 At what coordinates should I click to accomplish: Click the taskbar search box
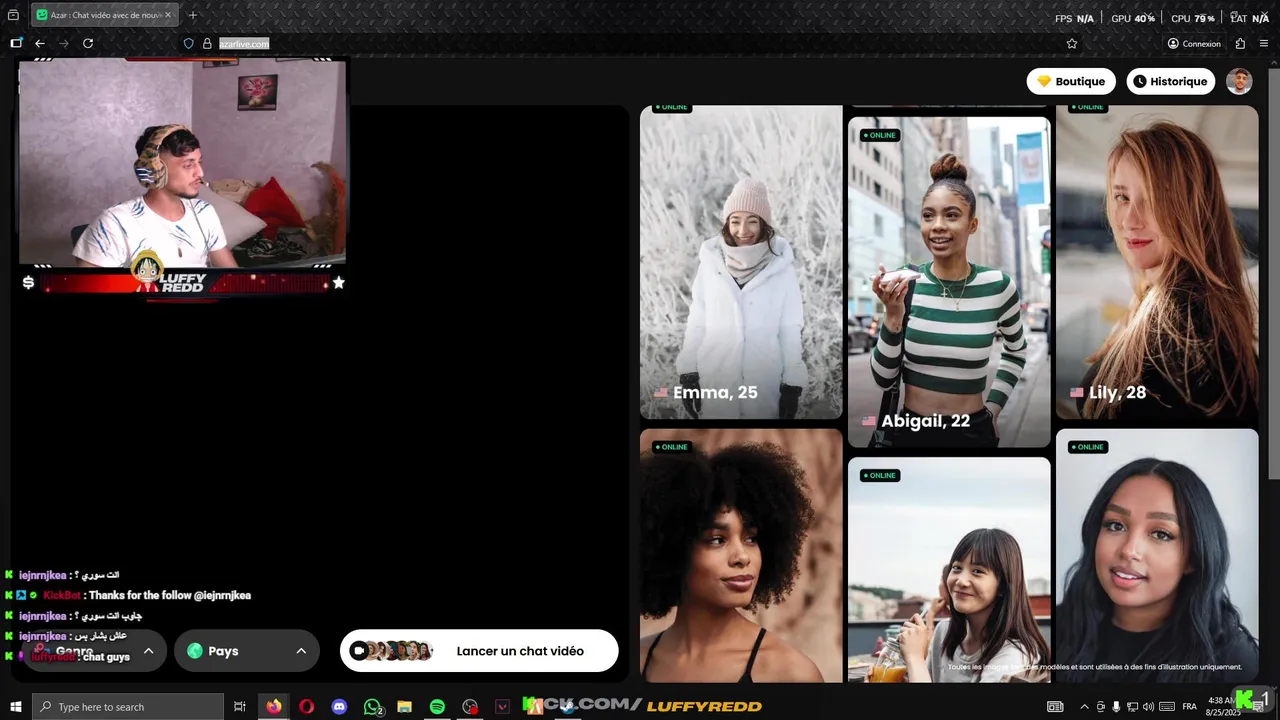pos(127,707)
